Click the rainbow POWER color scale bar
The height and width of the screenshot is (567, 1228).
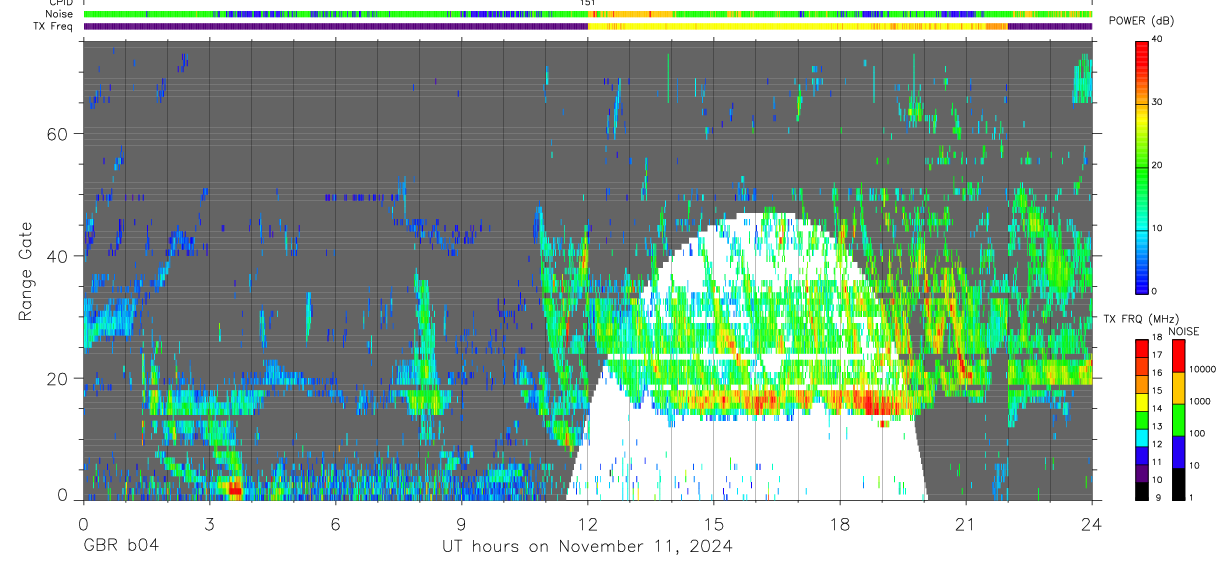1142,166
